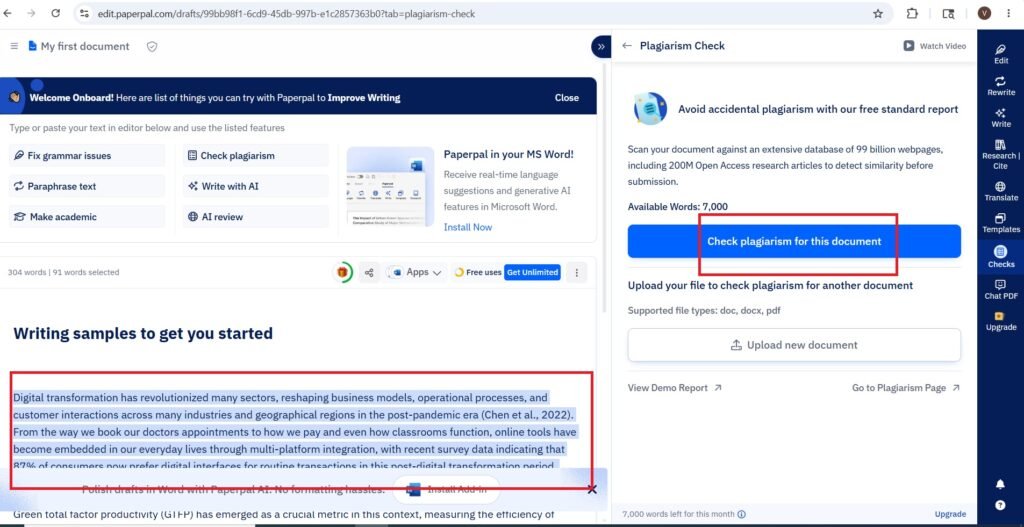This screenshot has width=1024, height=527.
Task: Choose AI review
Action: click(x=255, y=217)
